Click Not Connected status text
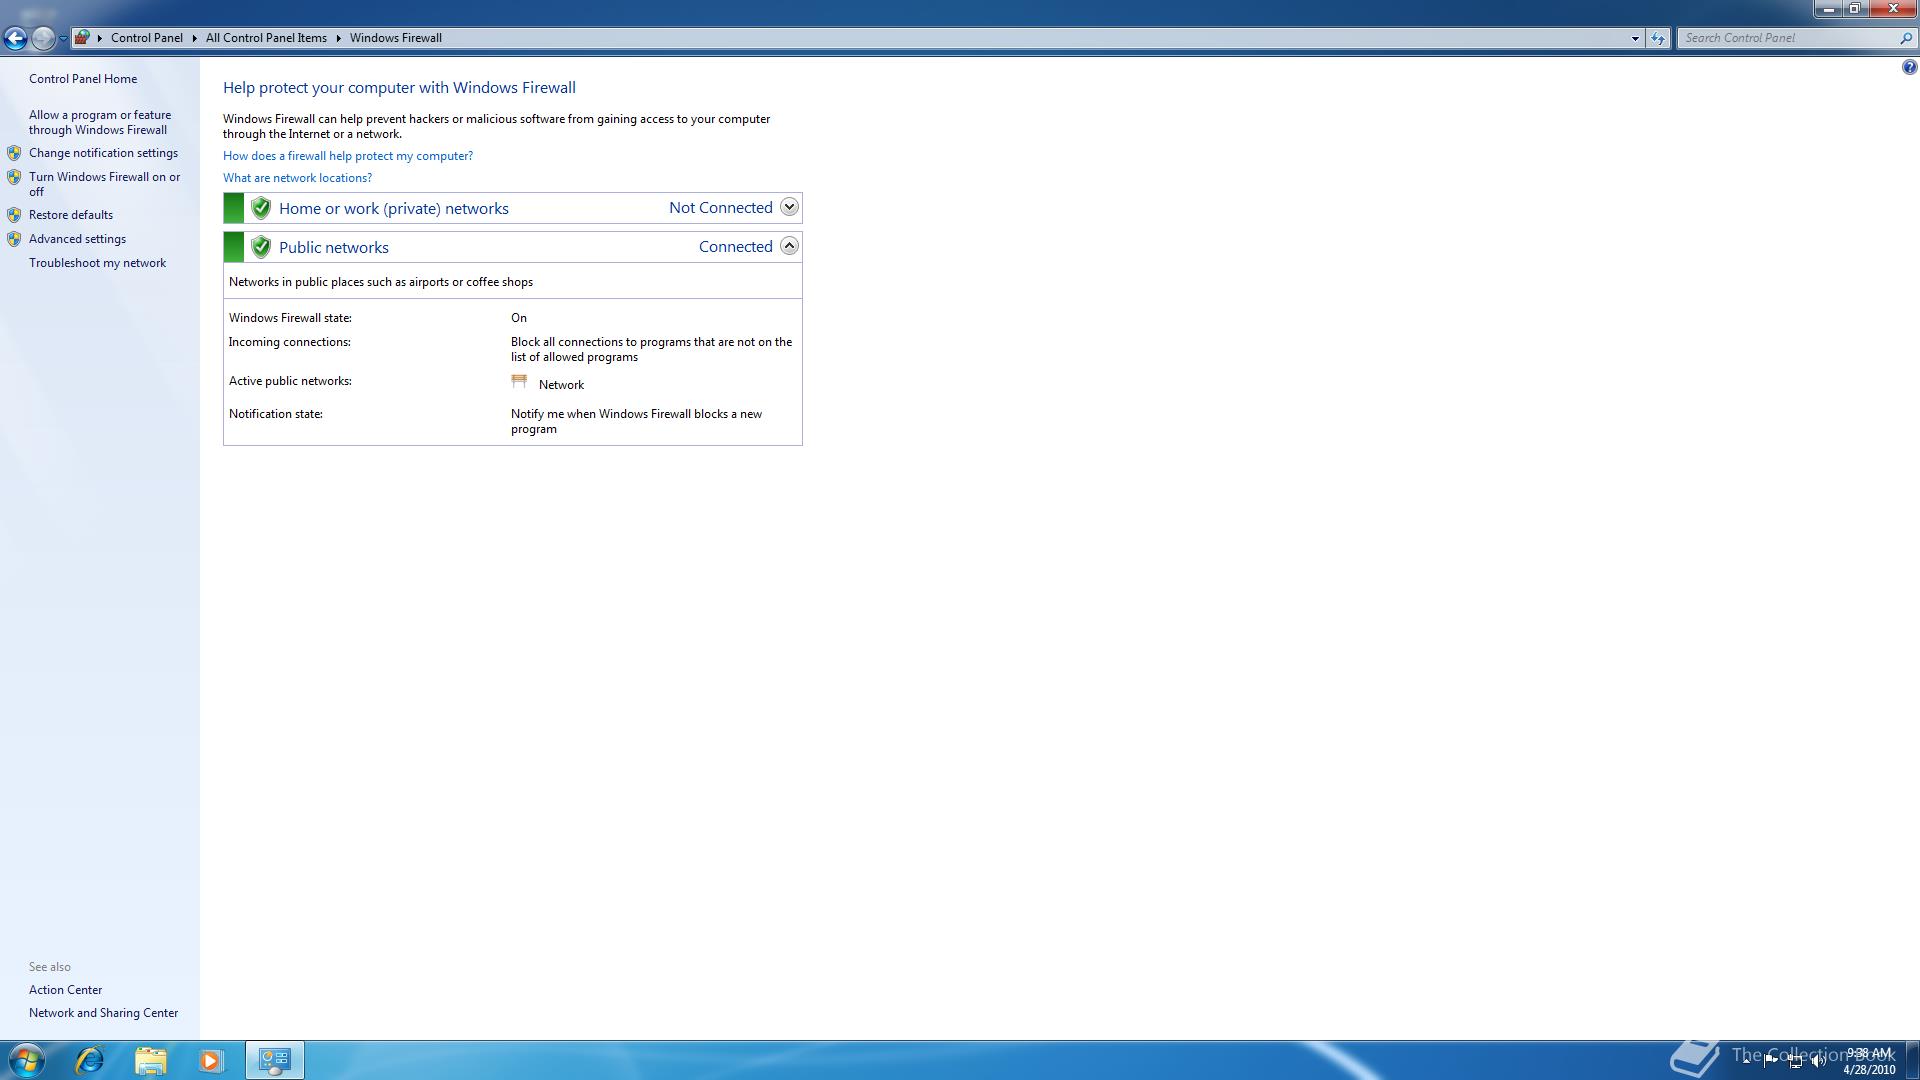This screenshot has height=1080, width=1920. click(721, 208)
